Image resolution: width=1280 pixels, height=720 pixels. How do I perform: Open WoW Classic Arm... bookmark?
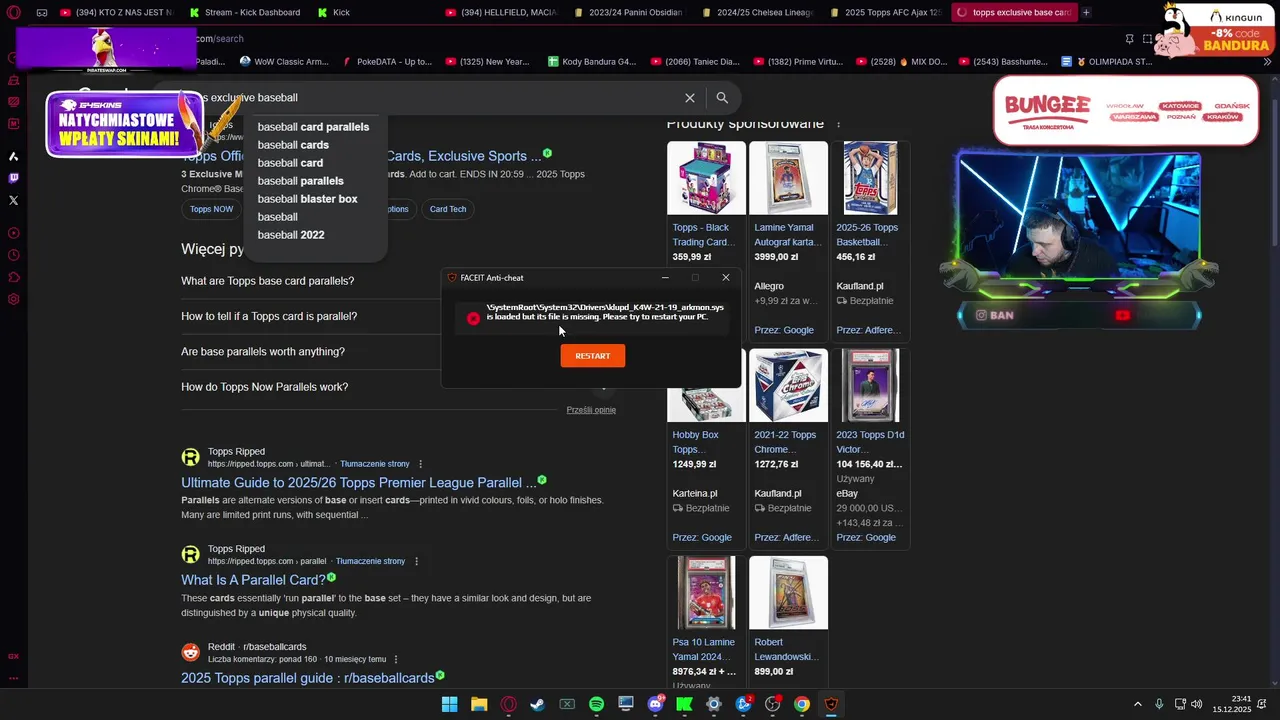coord(284,62)
